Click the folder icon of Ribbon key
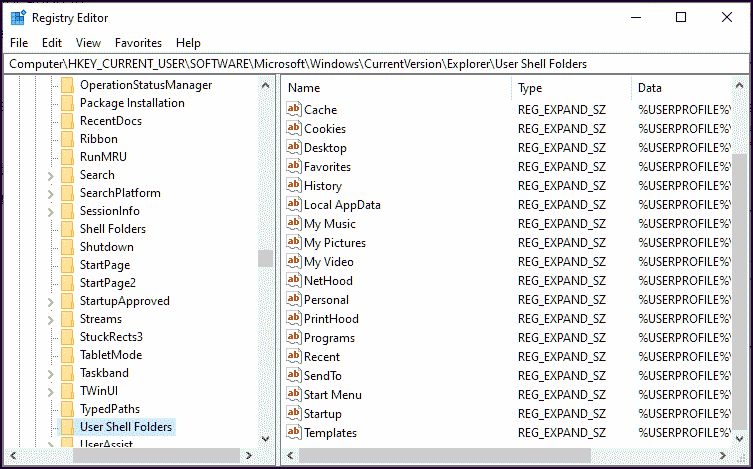This screenshot has height=469, width=753. coord(67,139)
